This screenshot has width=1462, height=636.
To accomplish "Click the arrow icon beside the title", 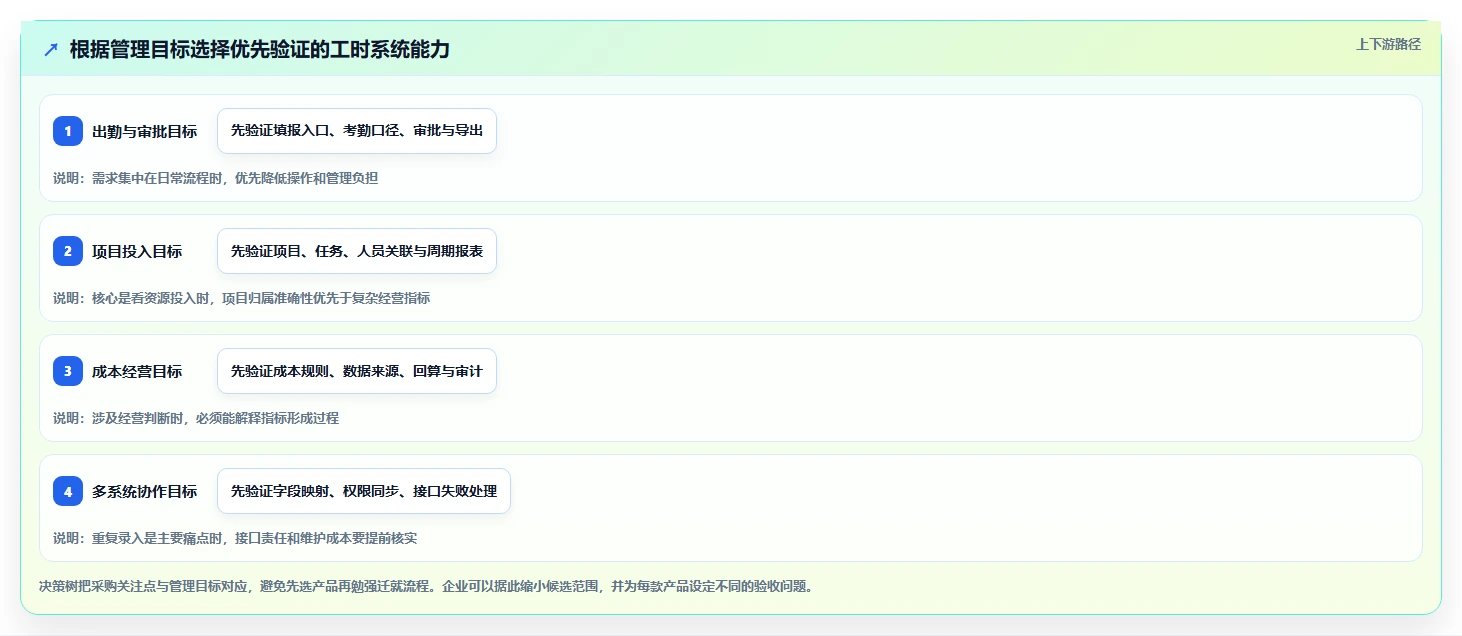I will coord(51,49).
